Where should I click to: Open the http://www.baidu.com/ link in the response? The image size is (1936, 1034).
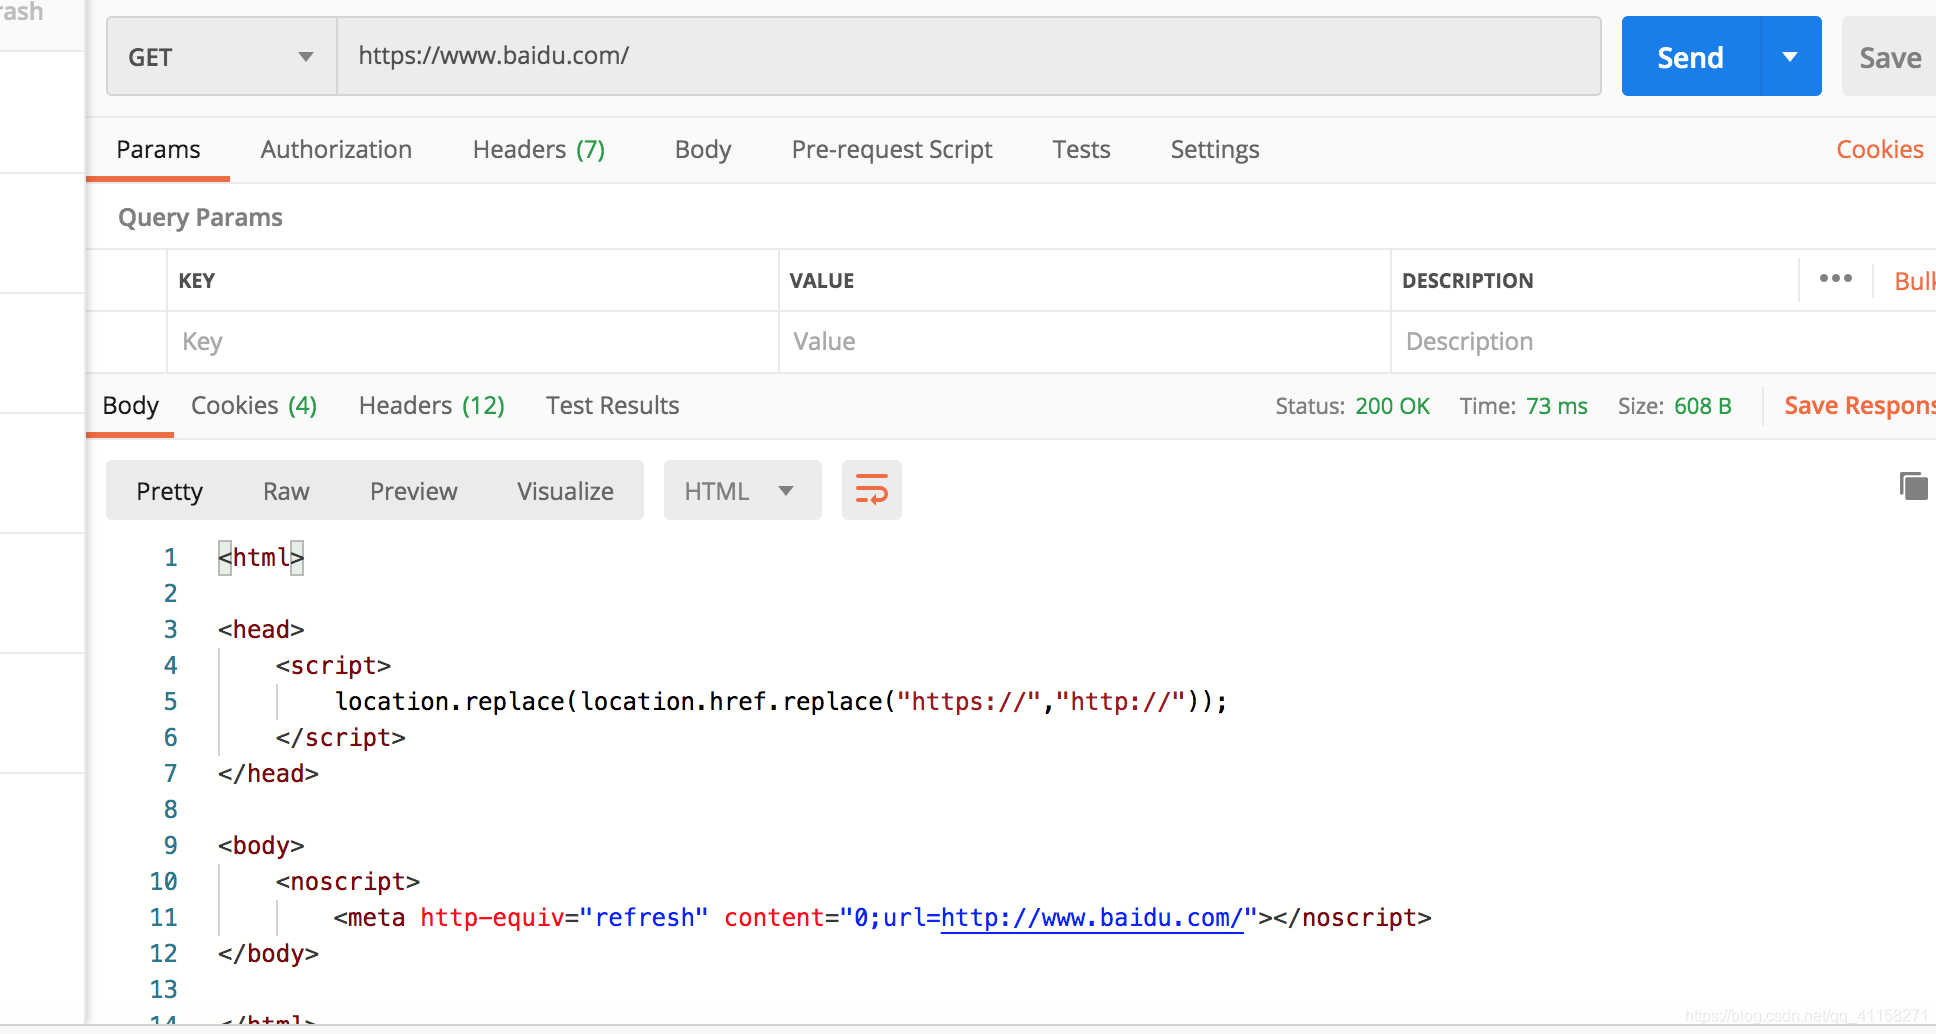(1092, 917)
